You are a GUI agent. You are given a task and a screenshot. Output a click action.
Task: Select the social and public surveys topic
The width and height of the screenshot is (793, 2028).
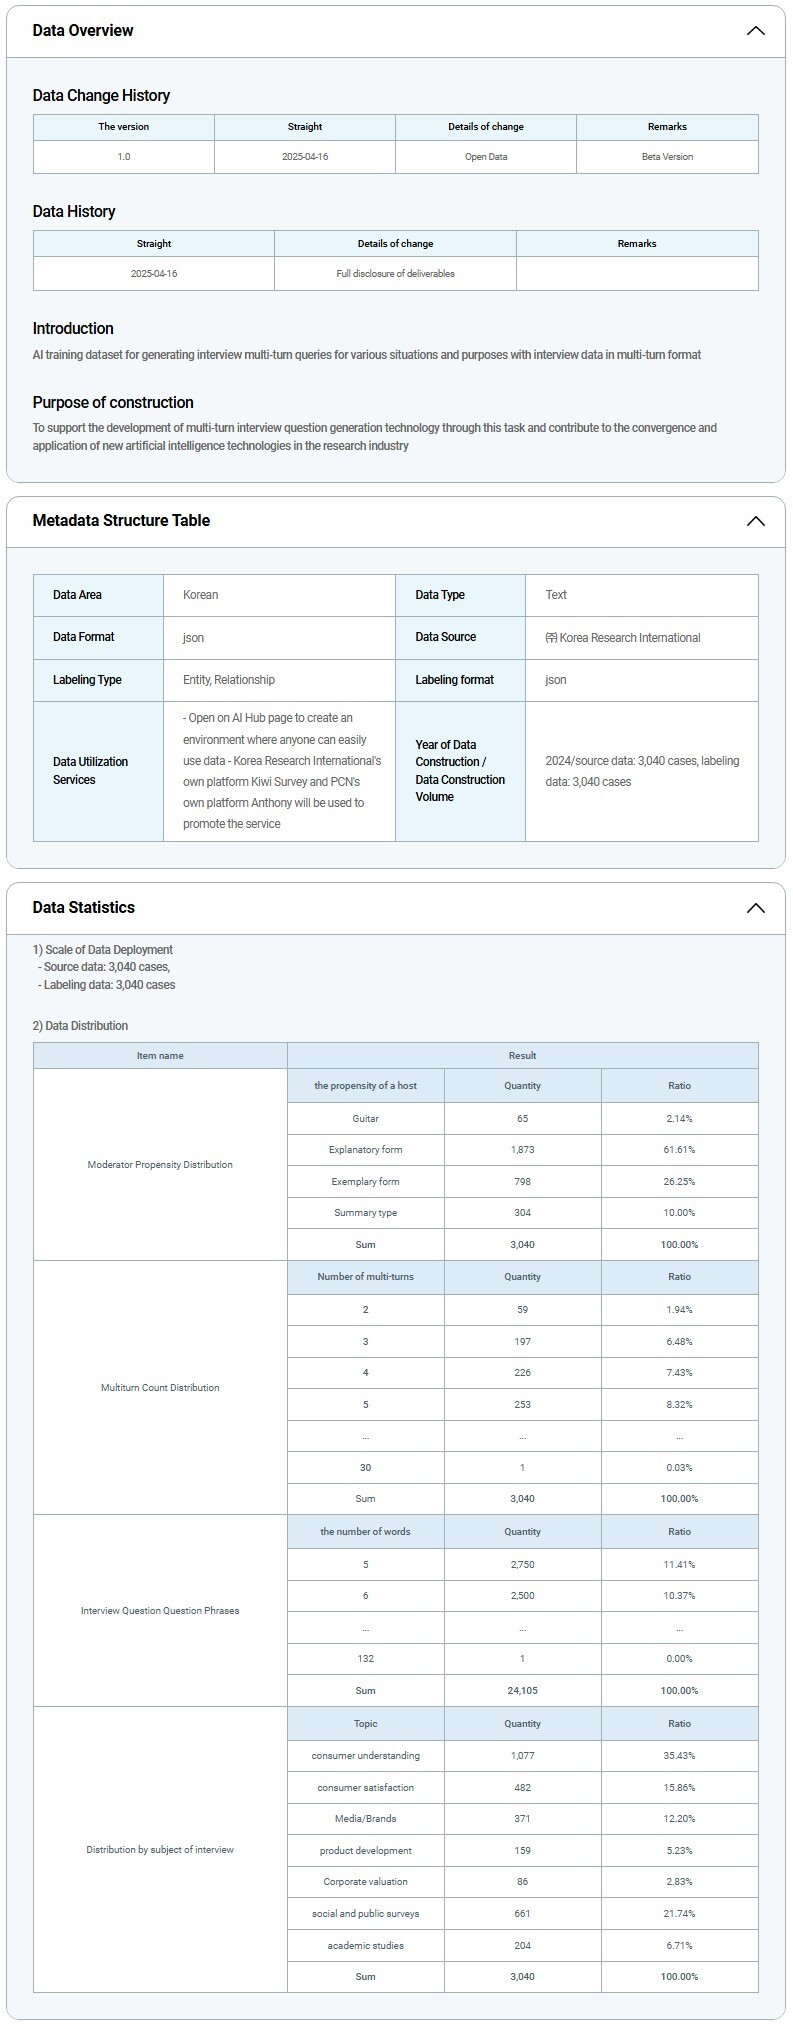[365, 1914]
